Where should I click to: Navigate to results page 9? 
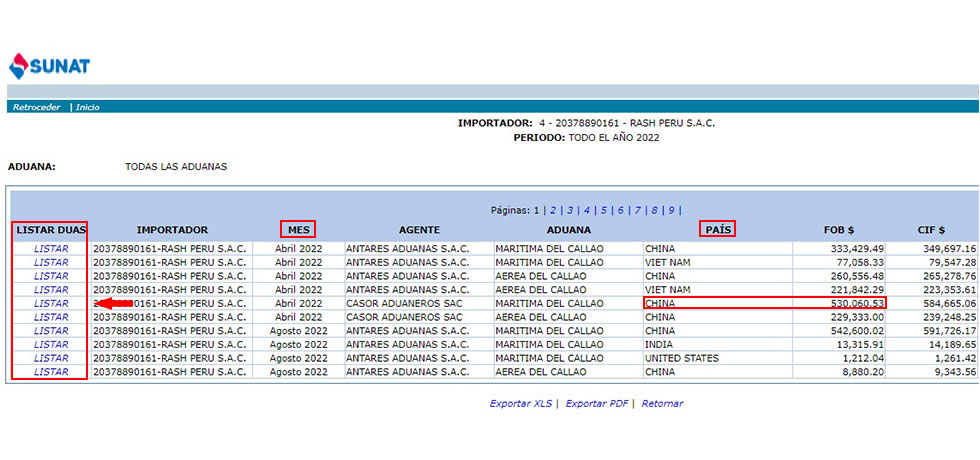point(672,210)
